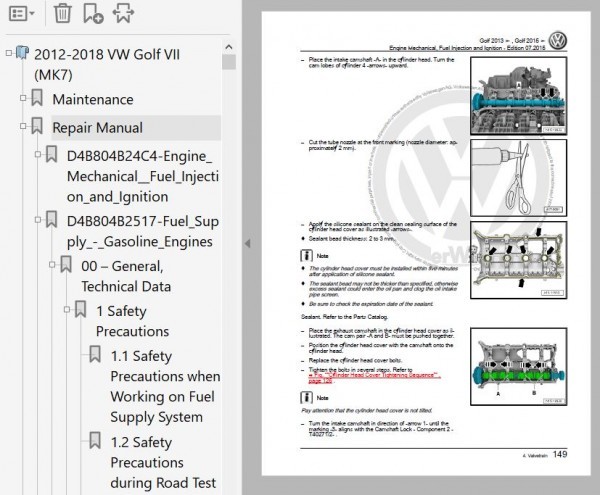This screenshot has height=495, width=600.
Task: Follow the Cylinder Head Cover Tightening Sequence link
Action: pos(374,378)
